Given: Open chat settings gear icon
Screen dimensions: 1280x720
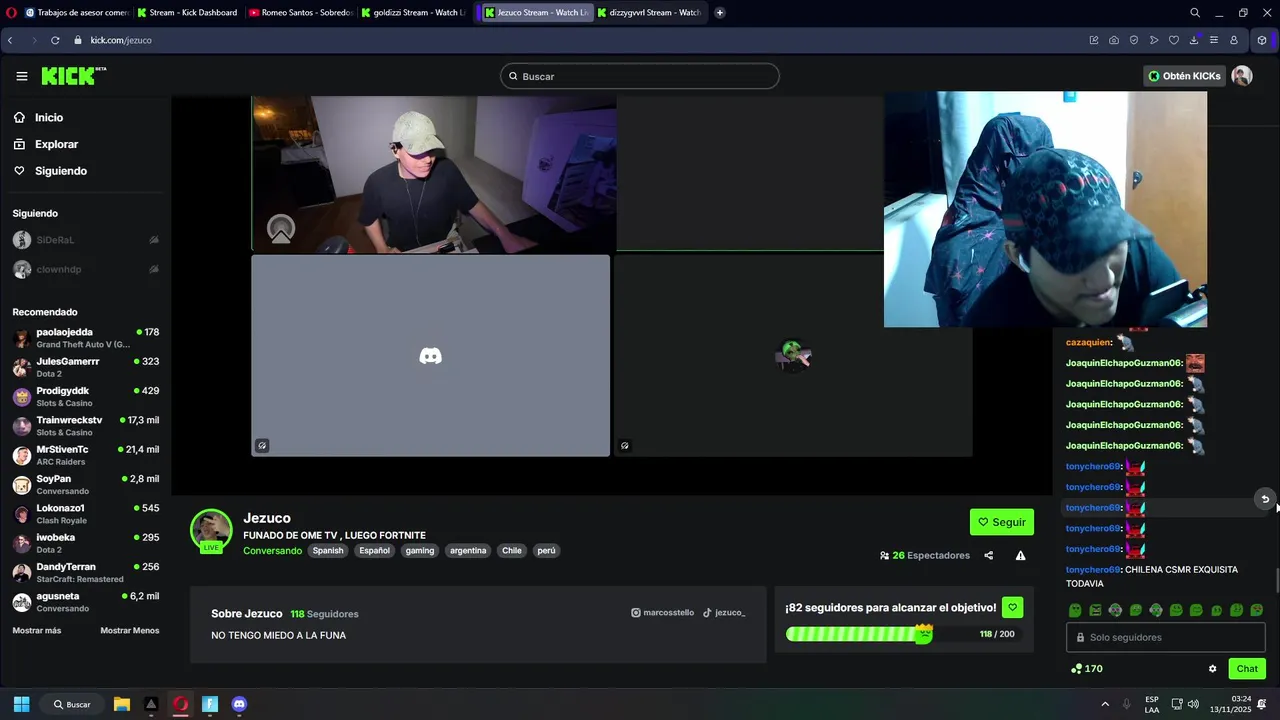Looking at the screenshot, I should click(x=1213, y=669).
